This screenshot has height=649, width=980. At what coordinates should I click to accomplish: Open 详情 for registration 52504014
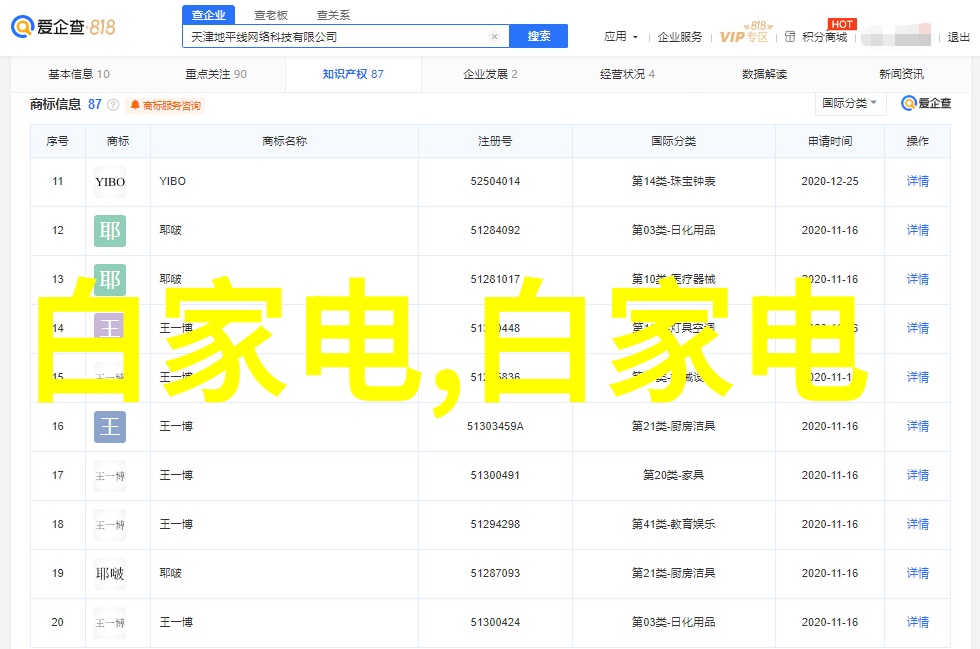click(x=918, y=181)
